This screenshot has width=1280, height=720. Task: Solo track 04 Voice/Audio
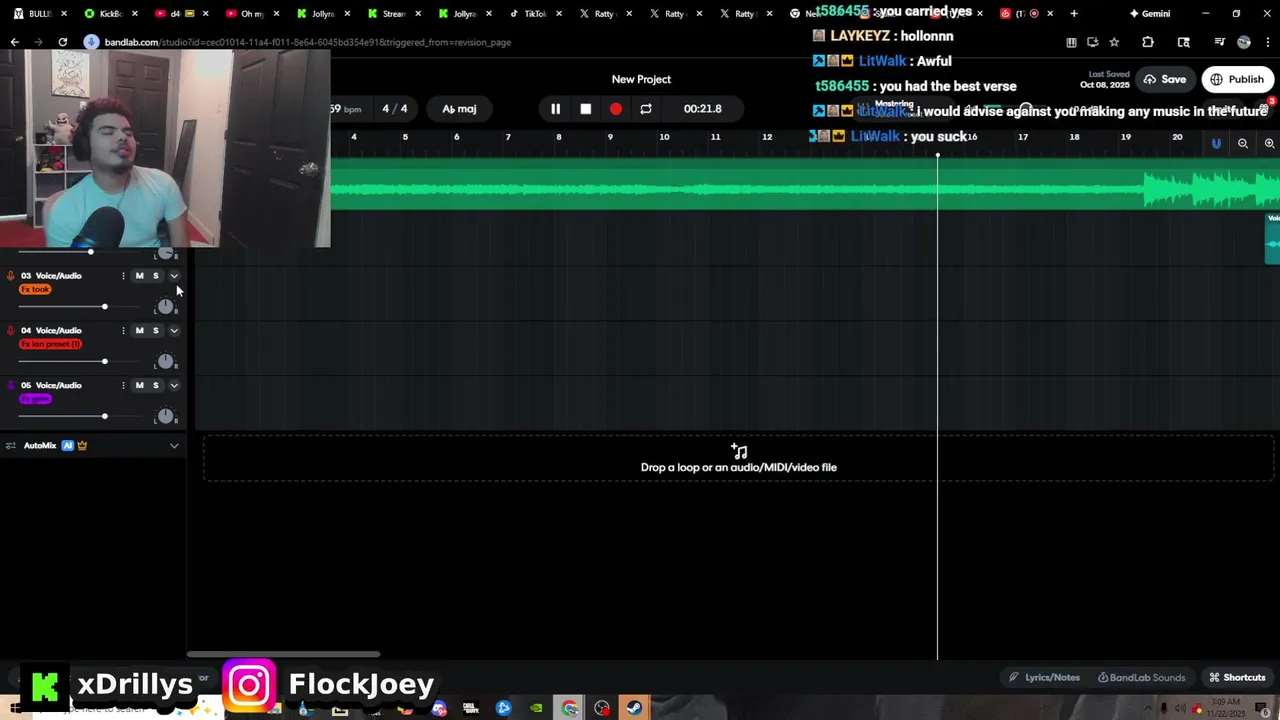coord(155,331)
